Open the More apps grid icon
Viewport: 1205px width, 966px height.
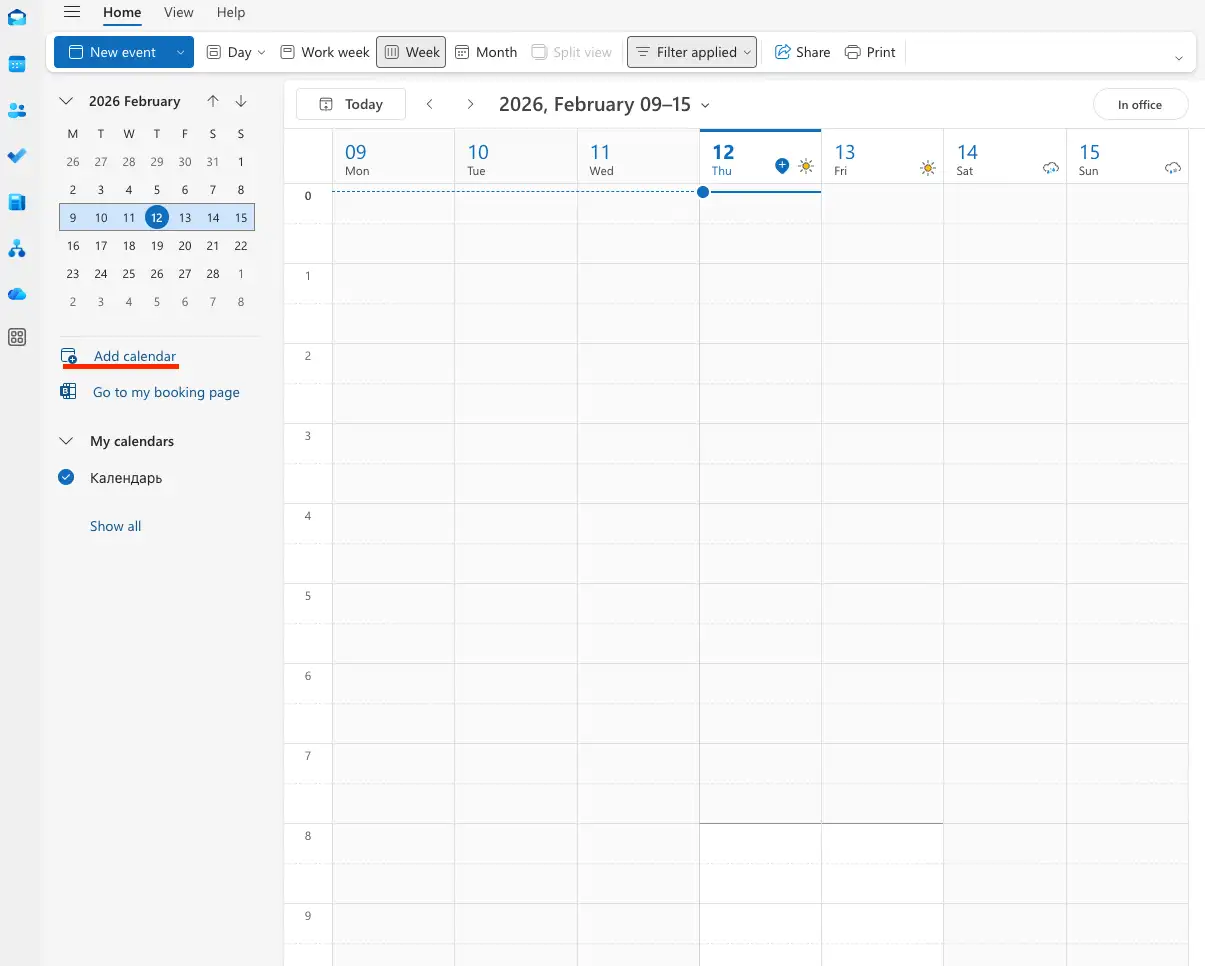17,337
